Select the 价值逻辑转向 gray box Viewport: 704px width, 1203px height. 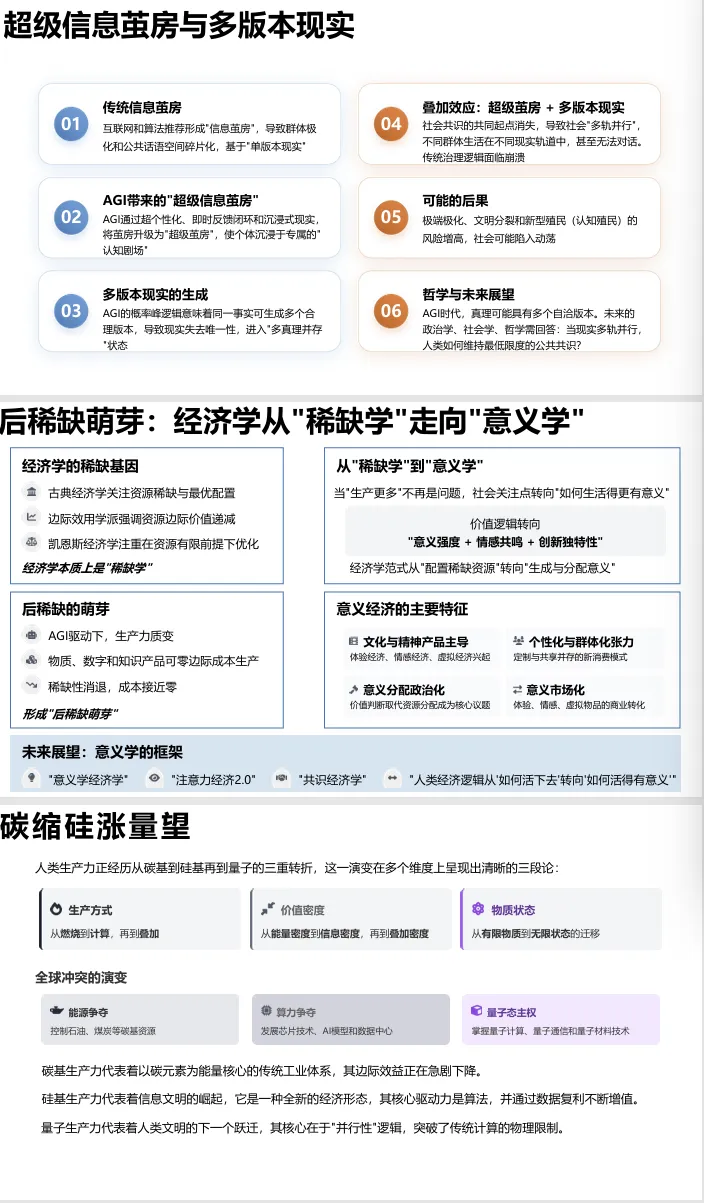pos(505,532)
